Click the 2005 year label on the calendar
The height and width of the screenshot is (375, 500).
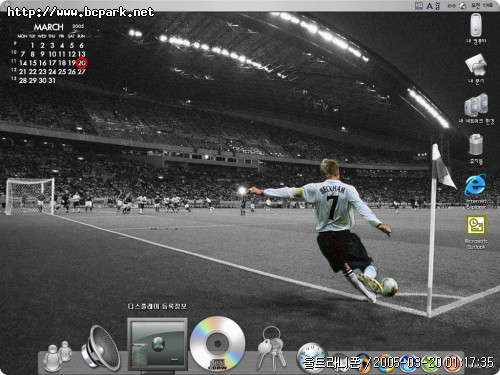coord(78,26)
